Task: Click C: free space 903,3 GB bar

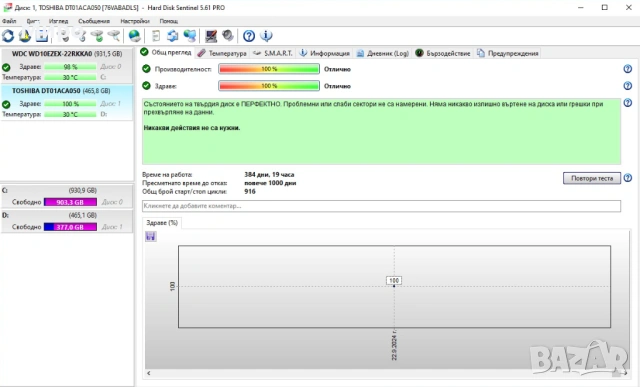Action: [70, 202]
